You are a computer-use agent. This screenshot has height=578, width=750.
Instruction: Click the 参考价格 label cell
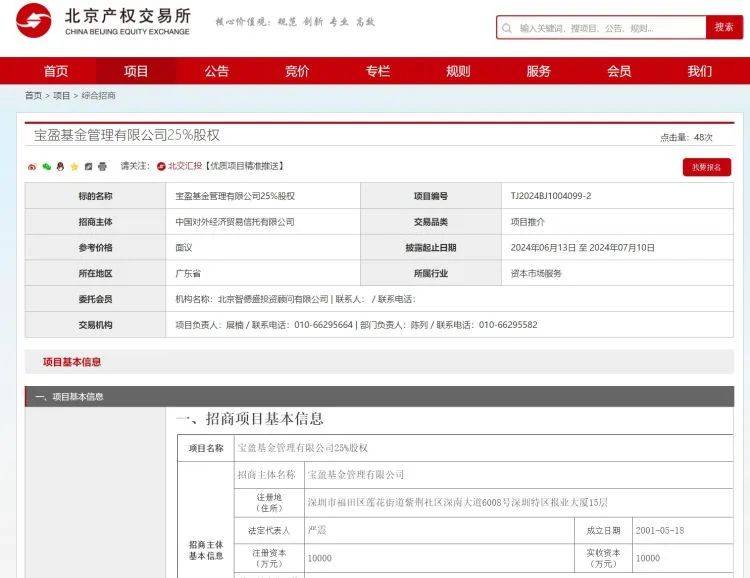click(x=95, y=247)
